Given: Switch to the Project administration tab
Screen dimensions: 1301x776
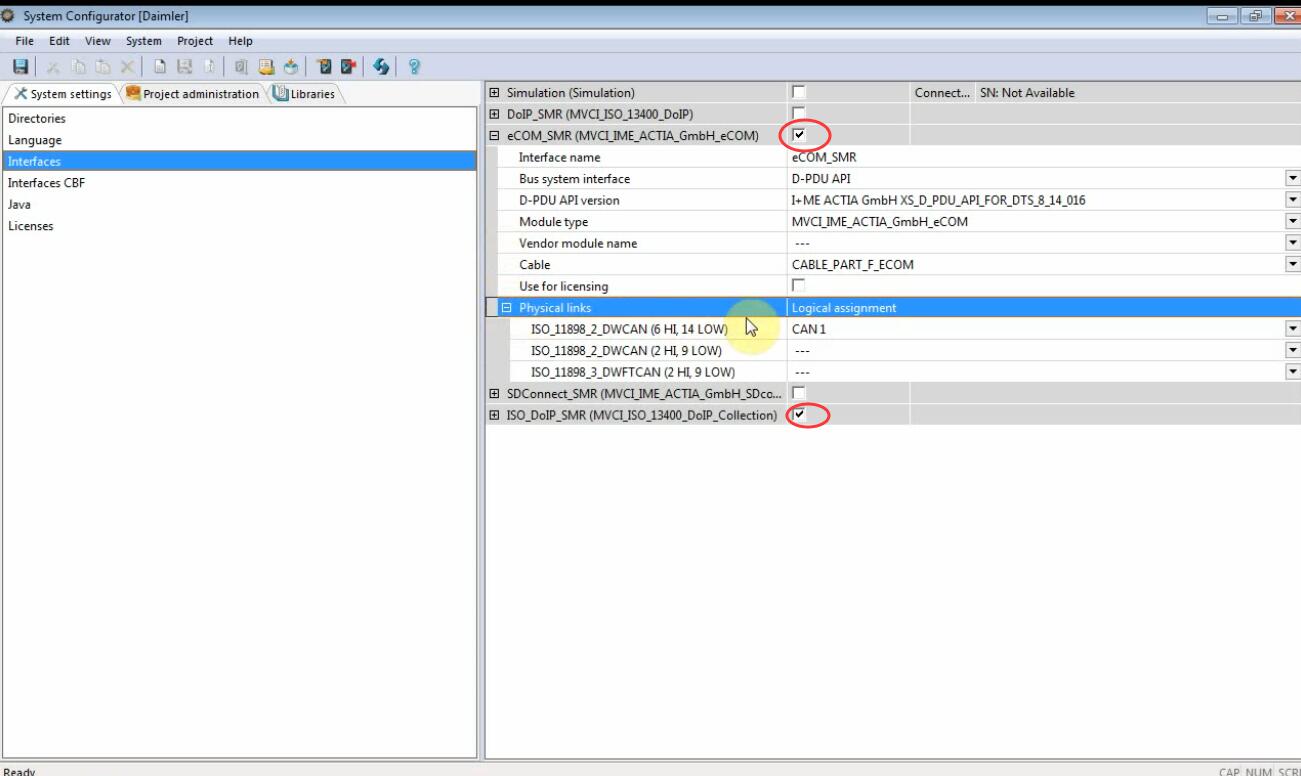Looking at the screenshot, I should 192,94.
